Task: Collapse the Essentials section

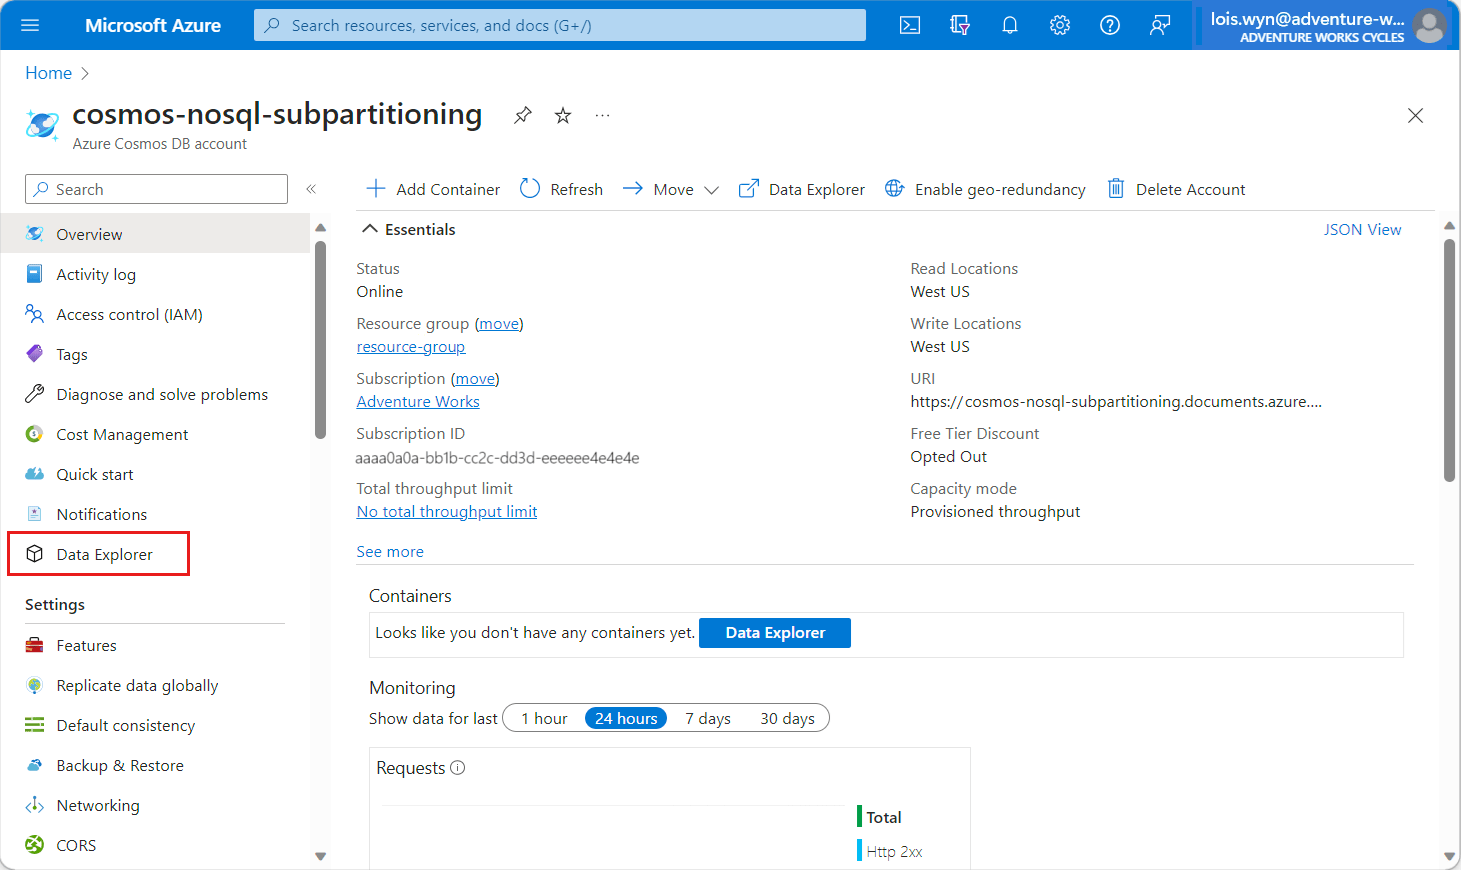Action: coord(372,229)
